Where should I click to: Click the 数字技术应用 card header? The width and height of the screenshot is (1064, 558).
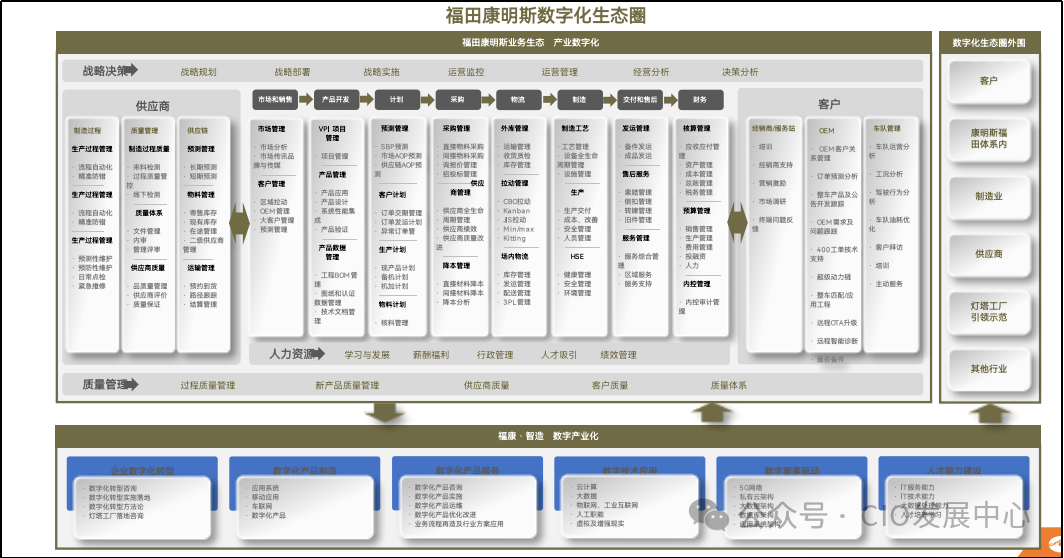tap(630, 470)
